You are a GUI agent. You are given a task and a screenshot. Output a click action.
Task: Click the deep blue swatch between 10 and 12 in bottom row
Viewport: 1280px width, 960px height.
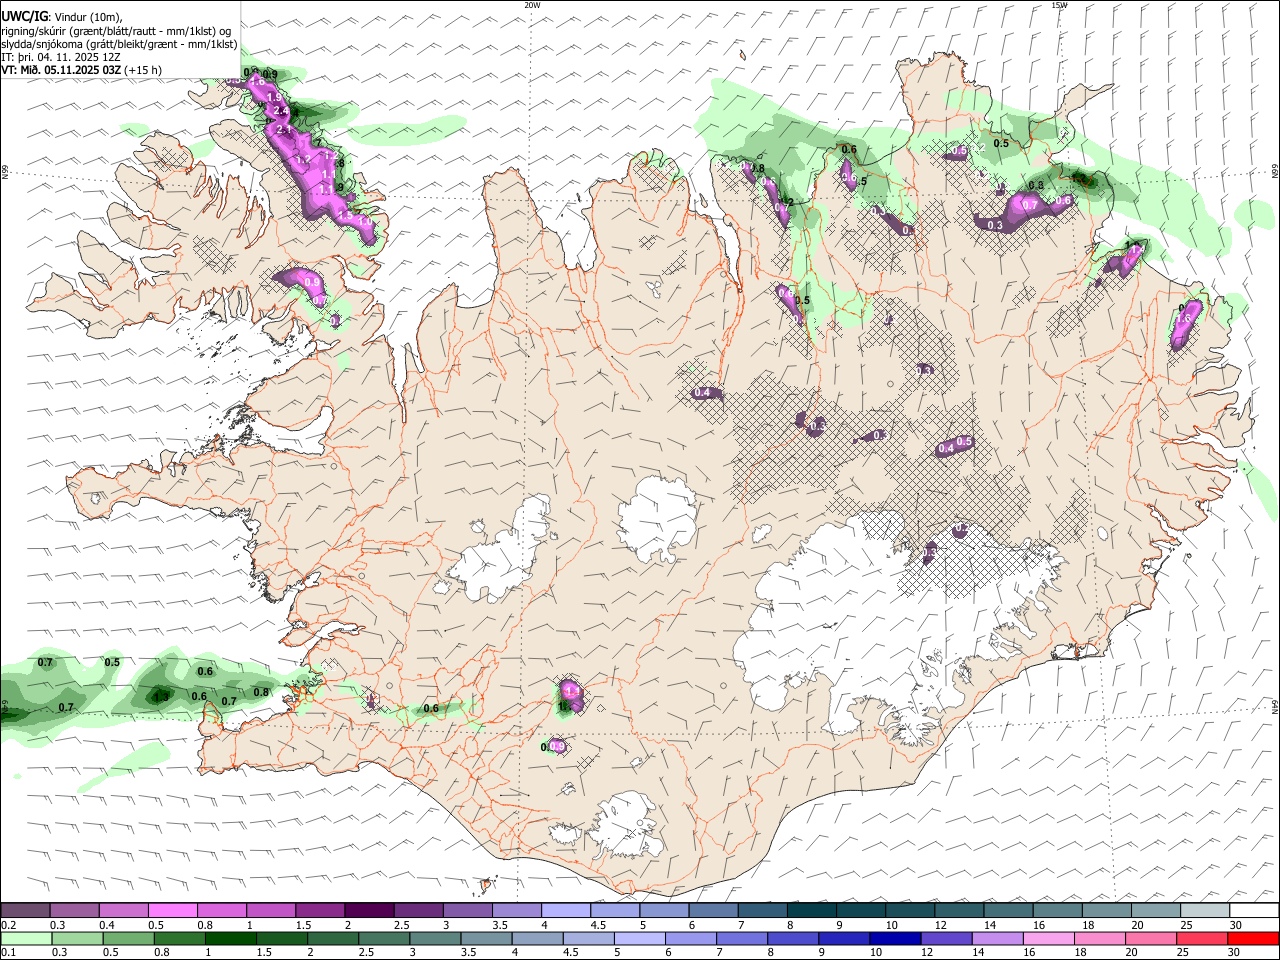[x=894, y=938]
